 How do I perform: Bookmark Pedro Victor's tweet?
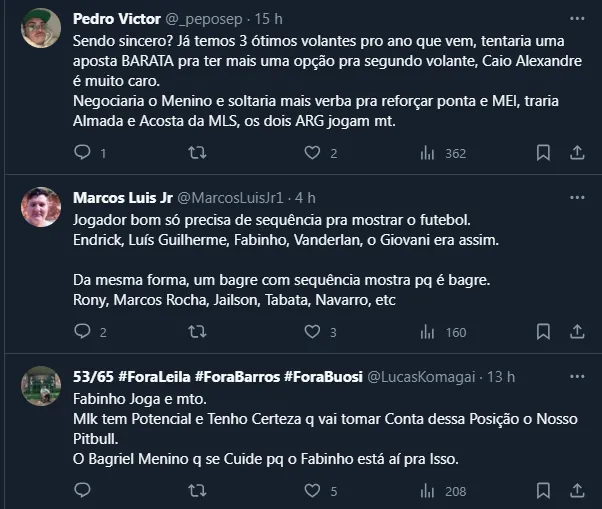tap(543, 153)
